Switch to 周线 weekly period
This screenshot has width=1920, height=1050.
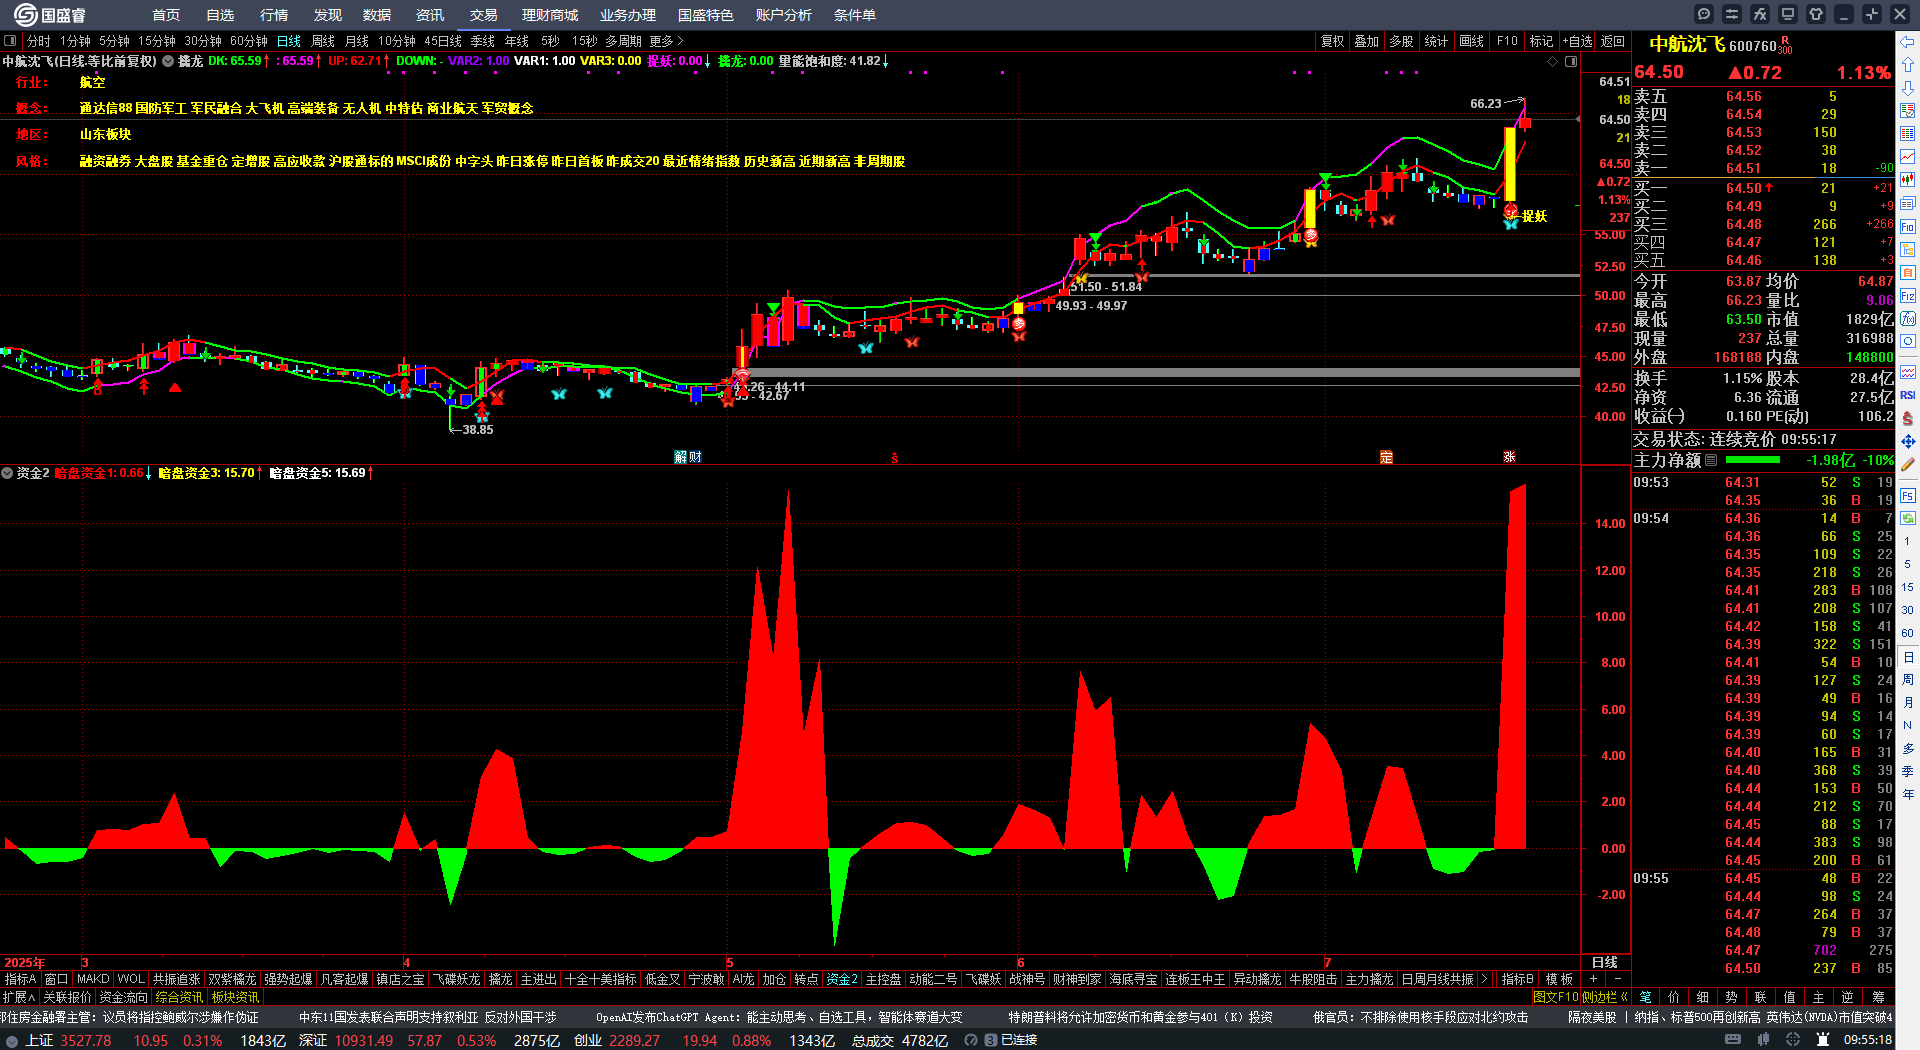click(x=323, y=41)
